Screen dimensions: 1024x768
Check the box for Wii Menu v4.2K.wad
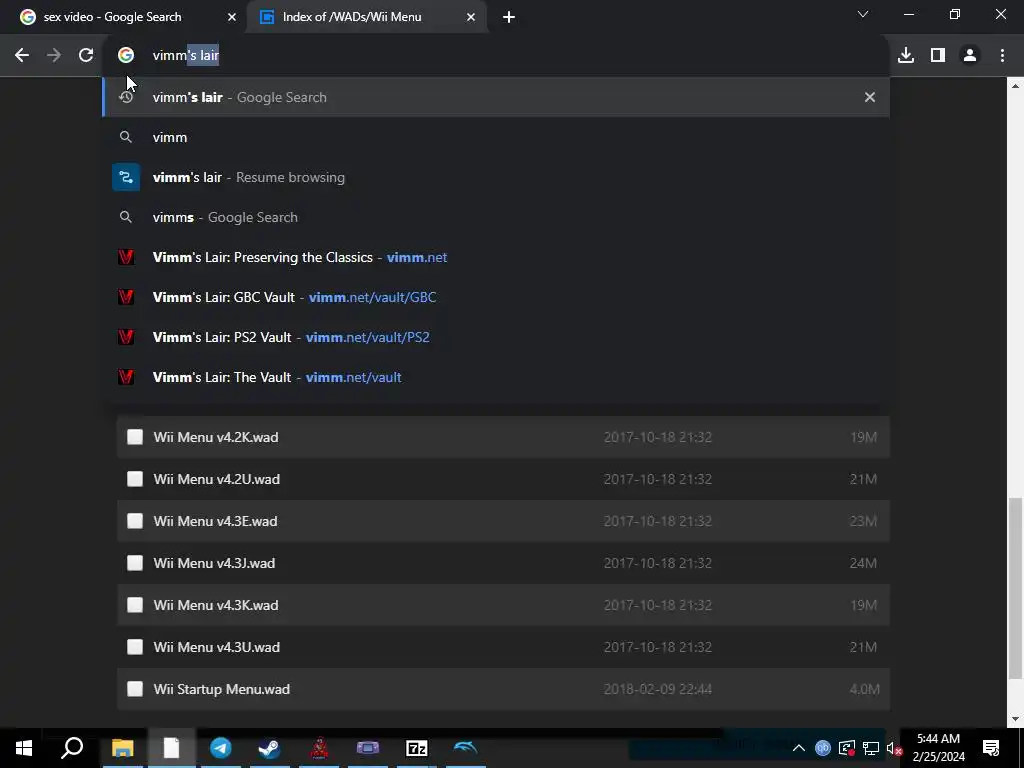click(135, 437)
